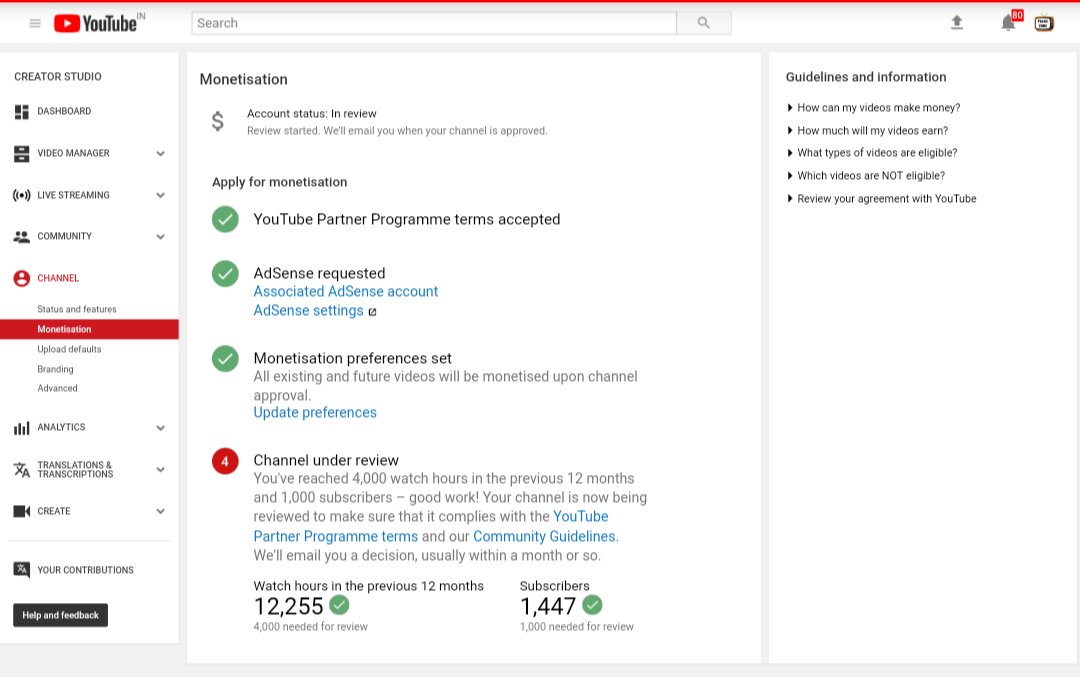Click the Creator Studio heading

point(58,76)
